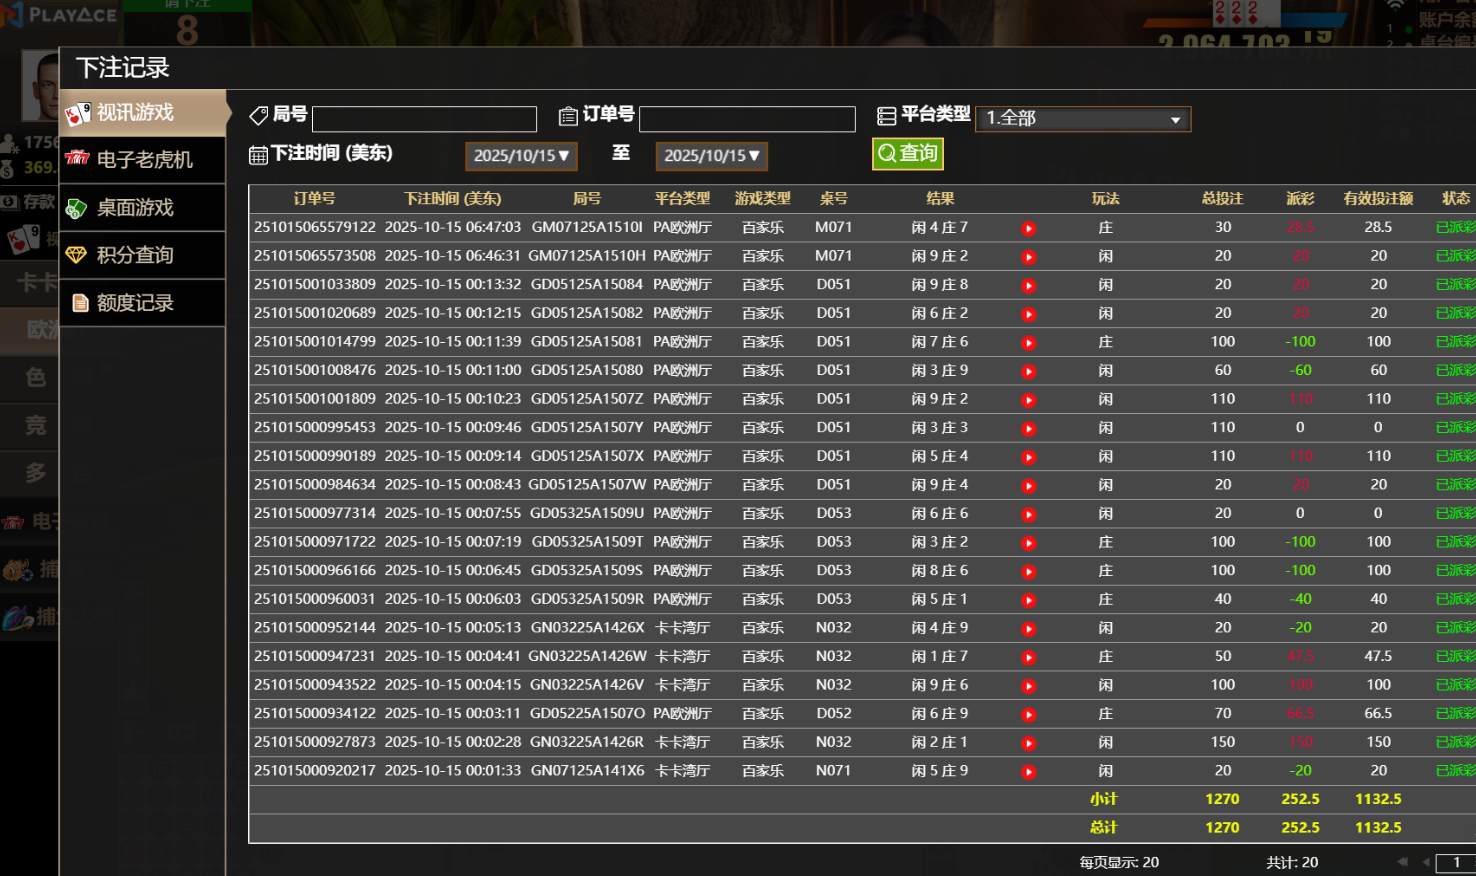The image size is (1476, 876).
Task: Click replay icon for order 251015000920217
Action: click(x=1028, y=772)
